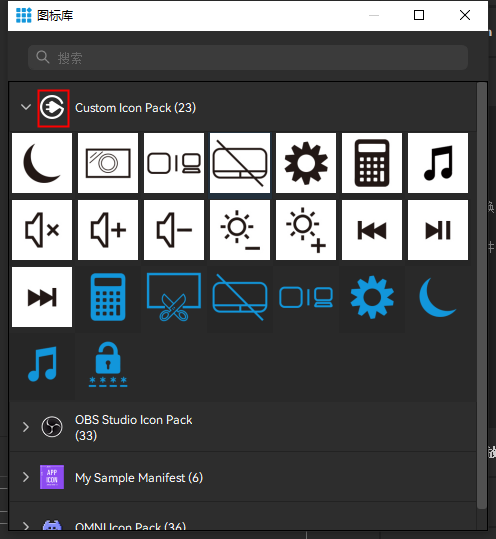The height and width of the screenshot is (539, 496).
Task: Expand the My Sample Manifest pack
Action: [26, 477]
